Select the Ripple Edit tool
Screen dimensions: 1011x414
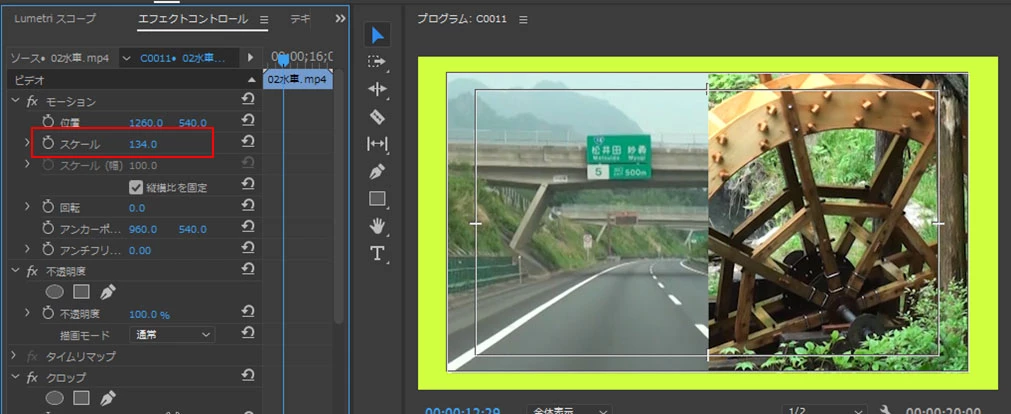377,89
